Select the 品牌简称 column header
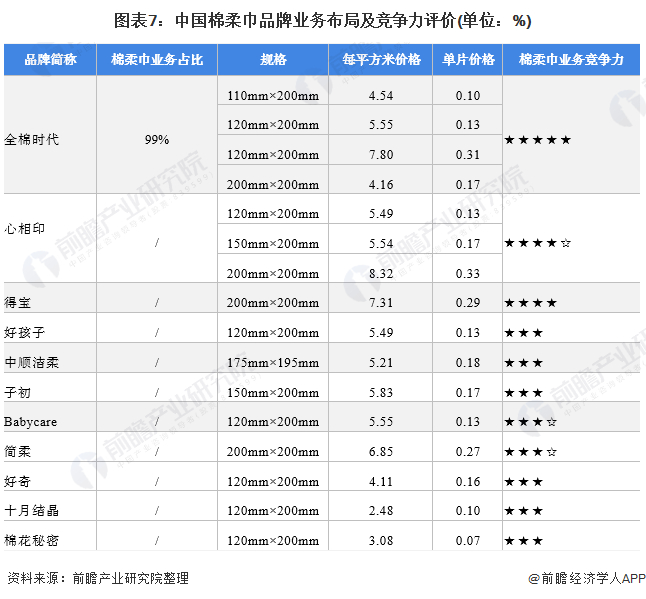646x599 pixels. [x=50, y=60]
